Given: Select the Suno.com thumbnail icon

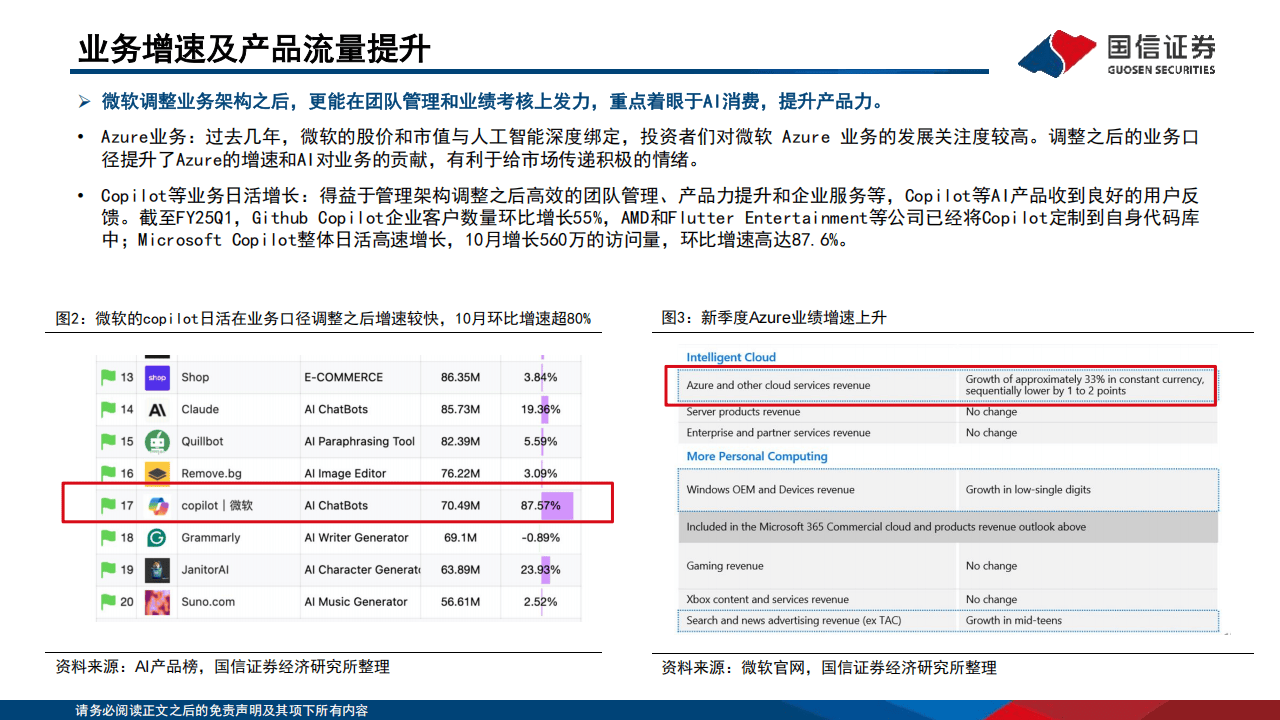Looking at the screenshot, I should click(x=158, y=601).
